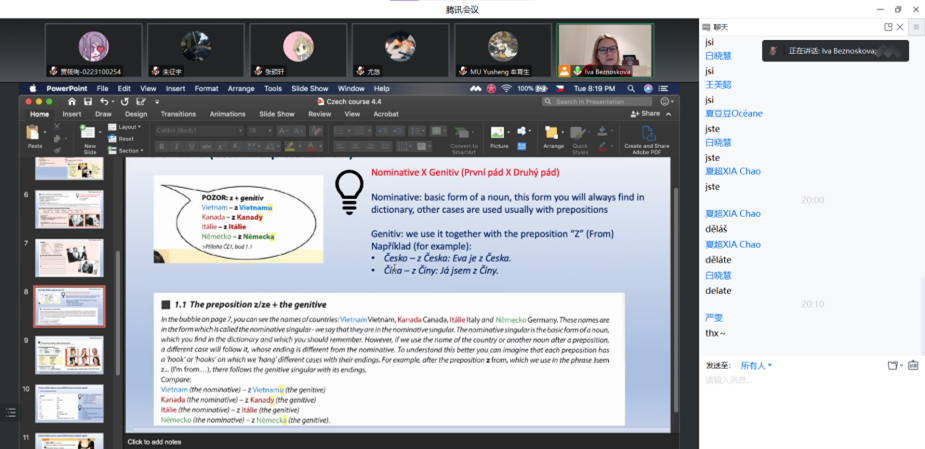
Task: Click the New Slide icon
Action: click(88, 132)
